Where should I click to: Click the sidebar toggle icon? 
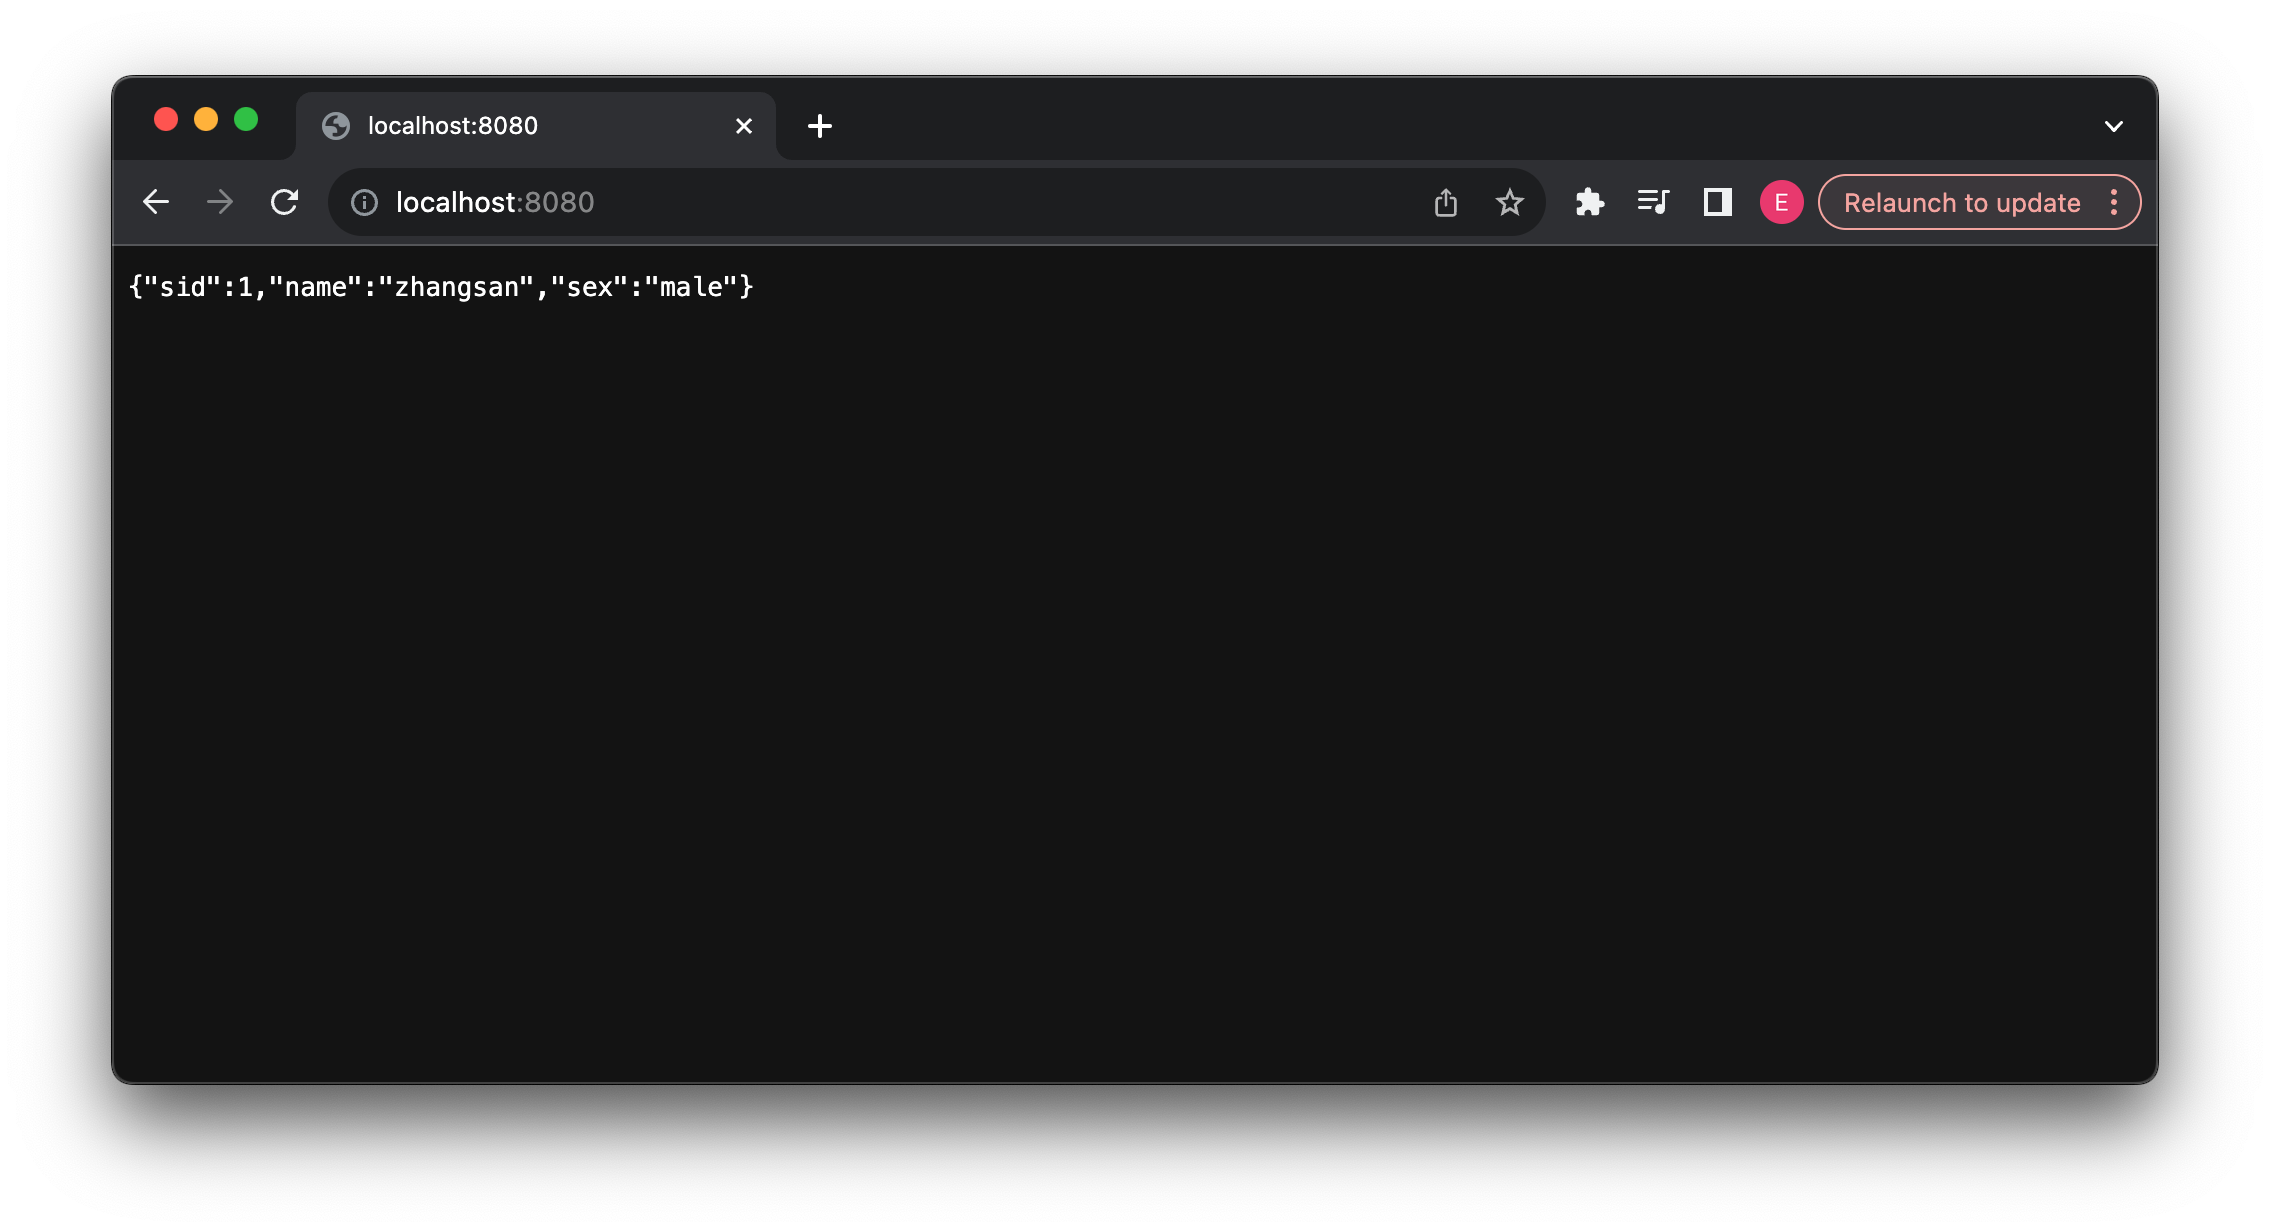[1713, 203]
